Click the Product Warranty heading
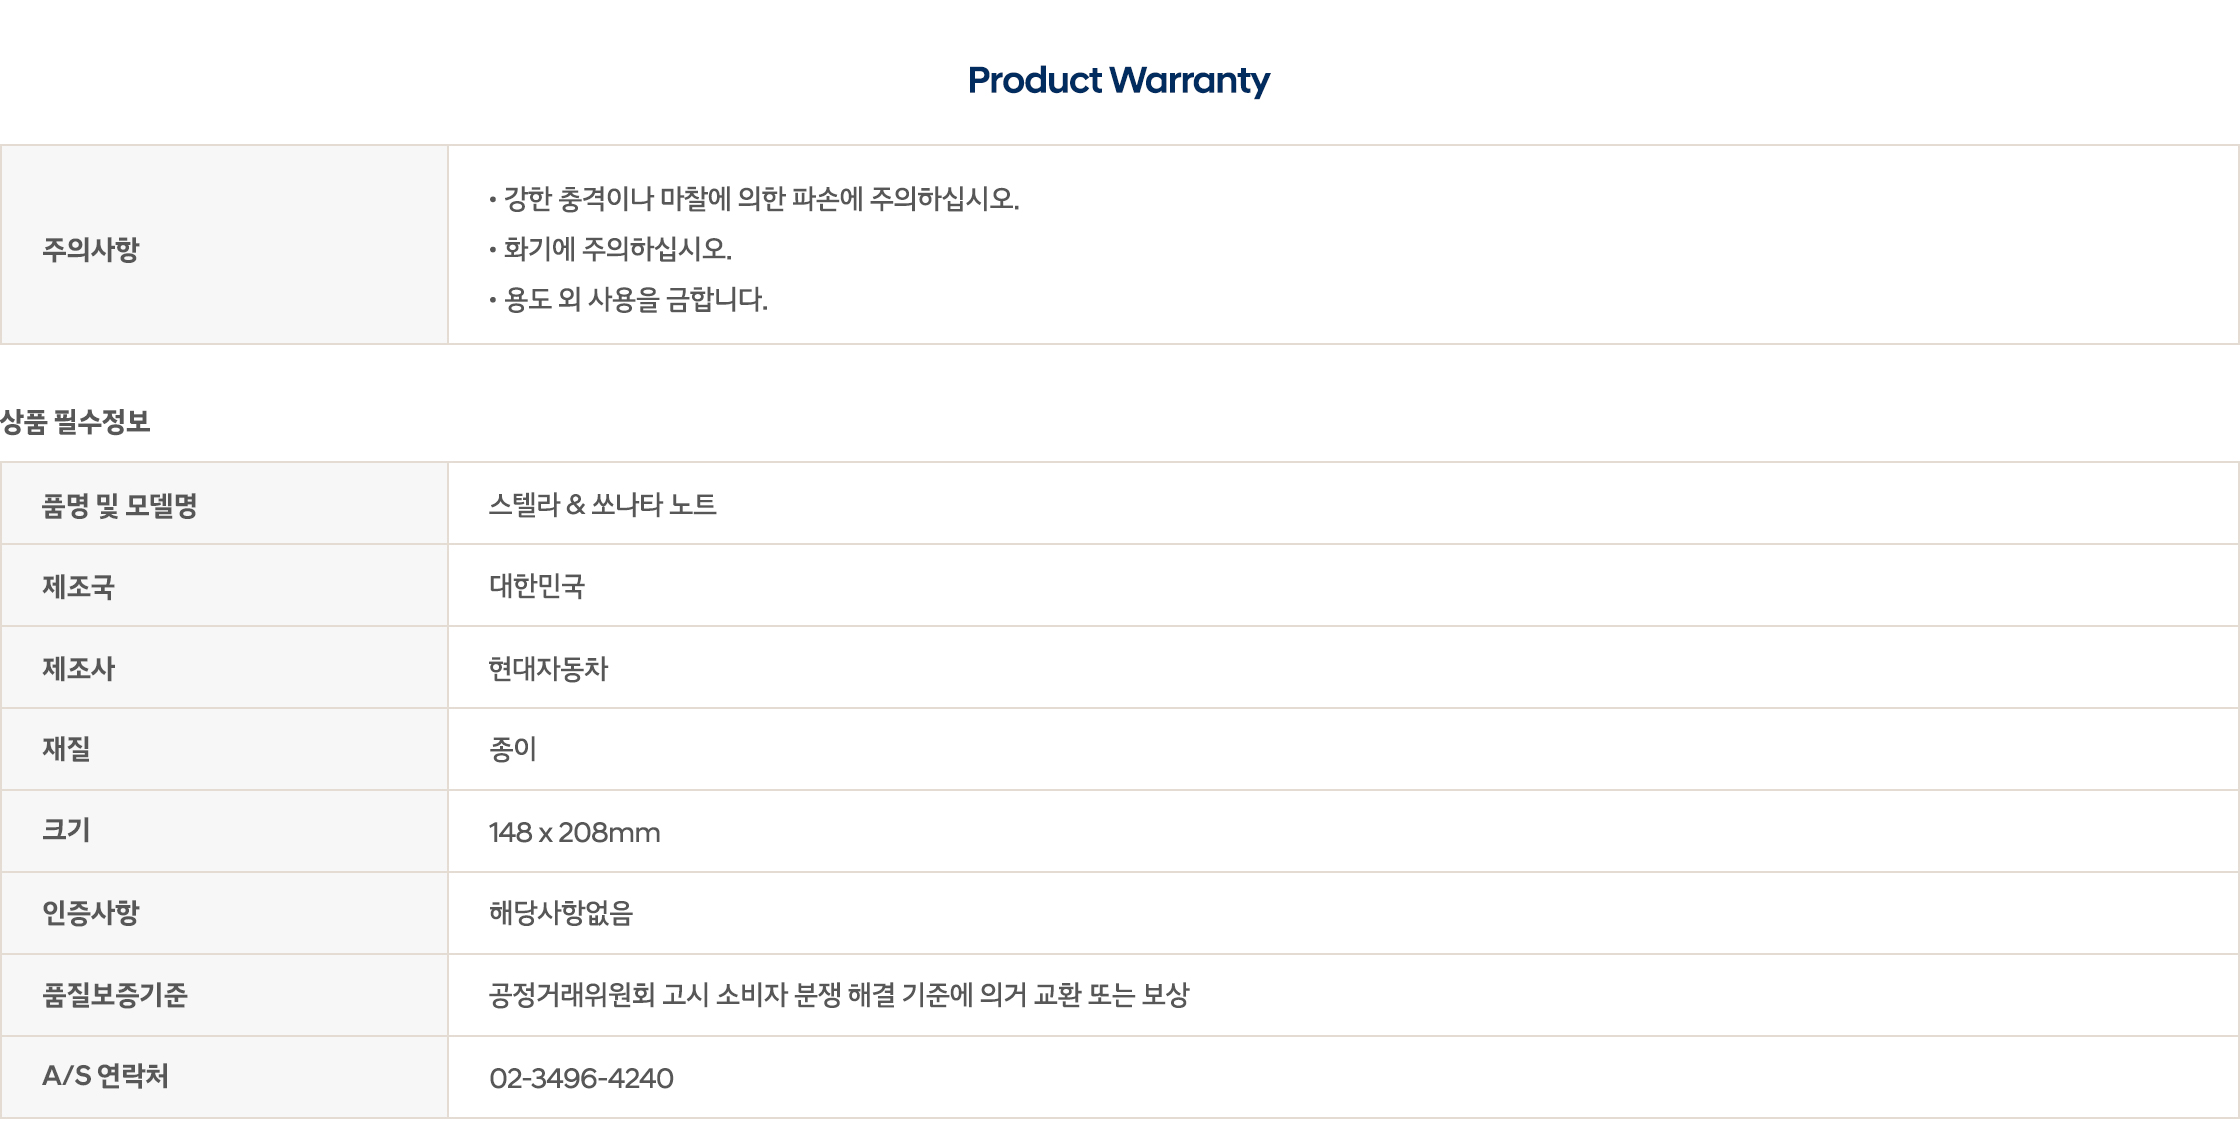The height and width of the screenshot is (1145, 2240). coord(1119,80)
